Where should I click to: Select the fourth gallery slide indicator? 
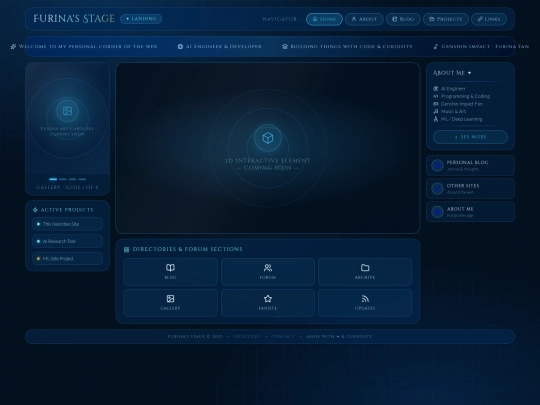coord(82,179)
